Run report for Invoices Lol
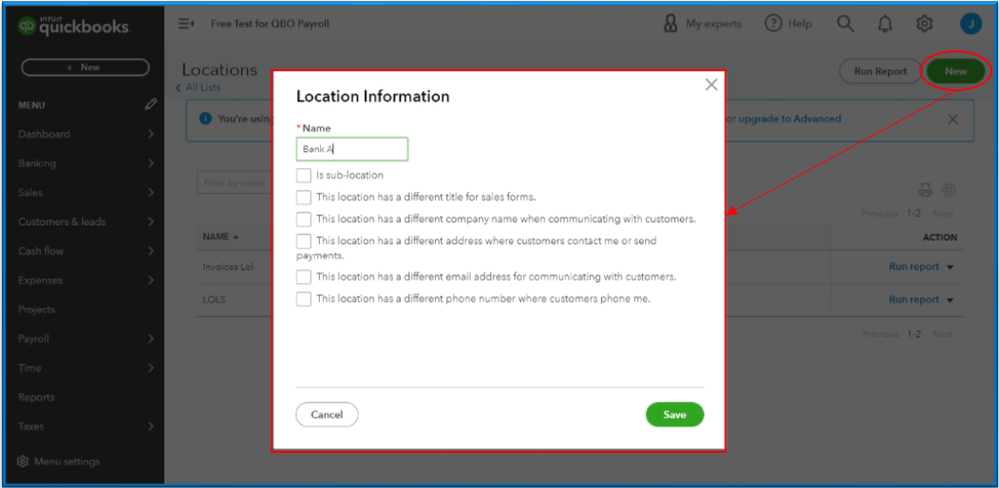This screenshot has height=488, width=999. point(914,267)
